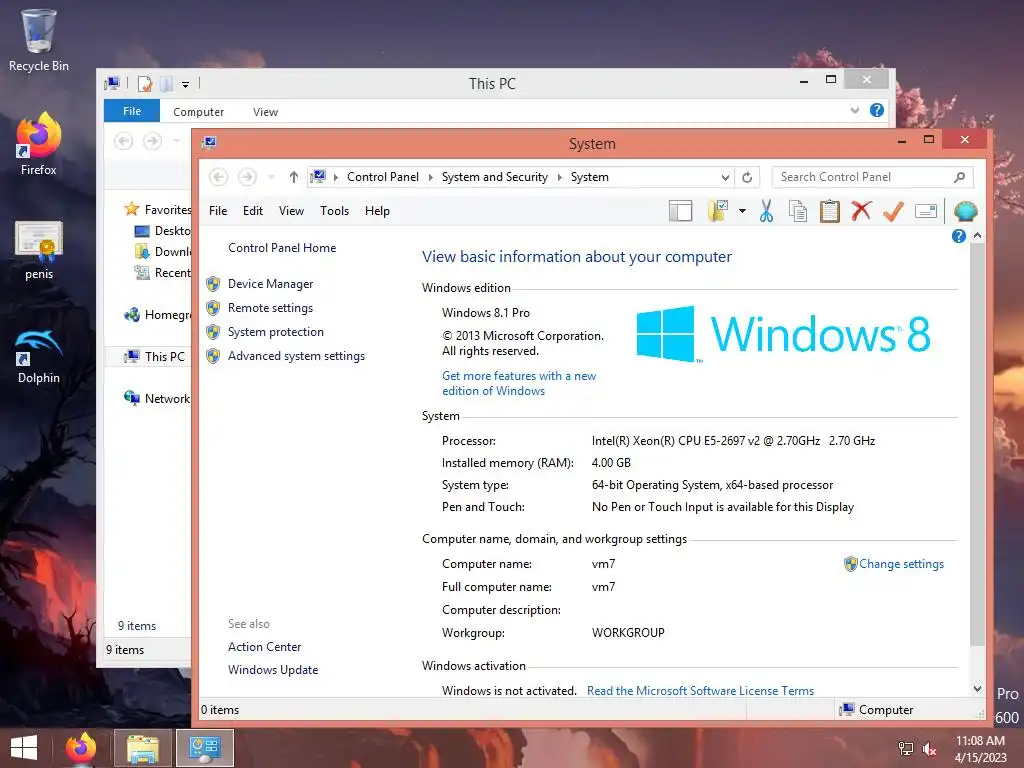
Task: Open the Tools menu
Action: tap(334, 211)
